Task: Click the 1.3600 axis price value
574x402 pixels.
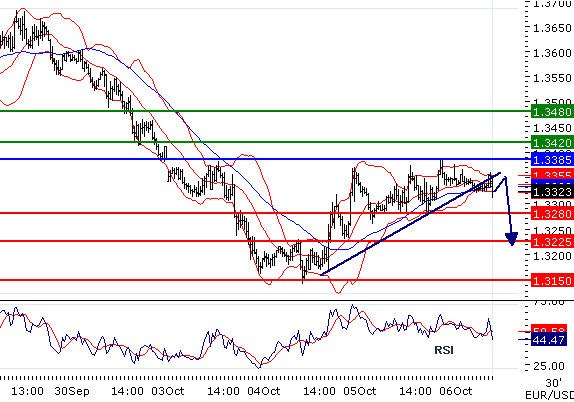Action: 552,53
